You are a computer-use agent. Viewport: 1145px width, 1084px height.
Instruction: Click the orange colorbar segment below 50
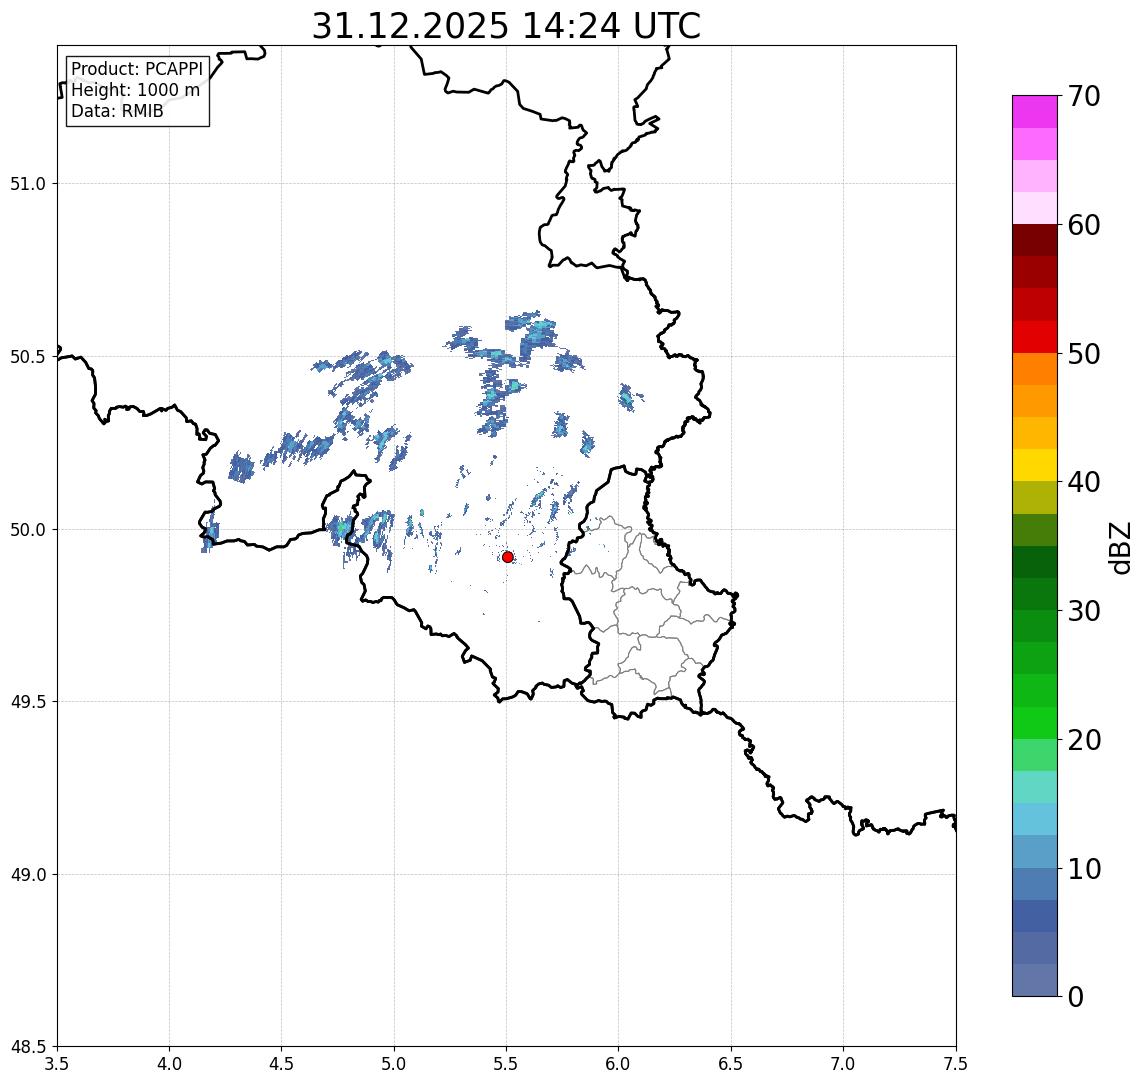click(1035, 369)
